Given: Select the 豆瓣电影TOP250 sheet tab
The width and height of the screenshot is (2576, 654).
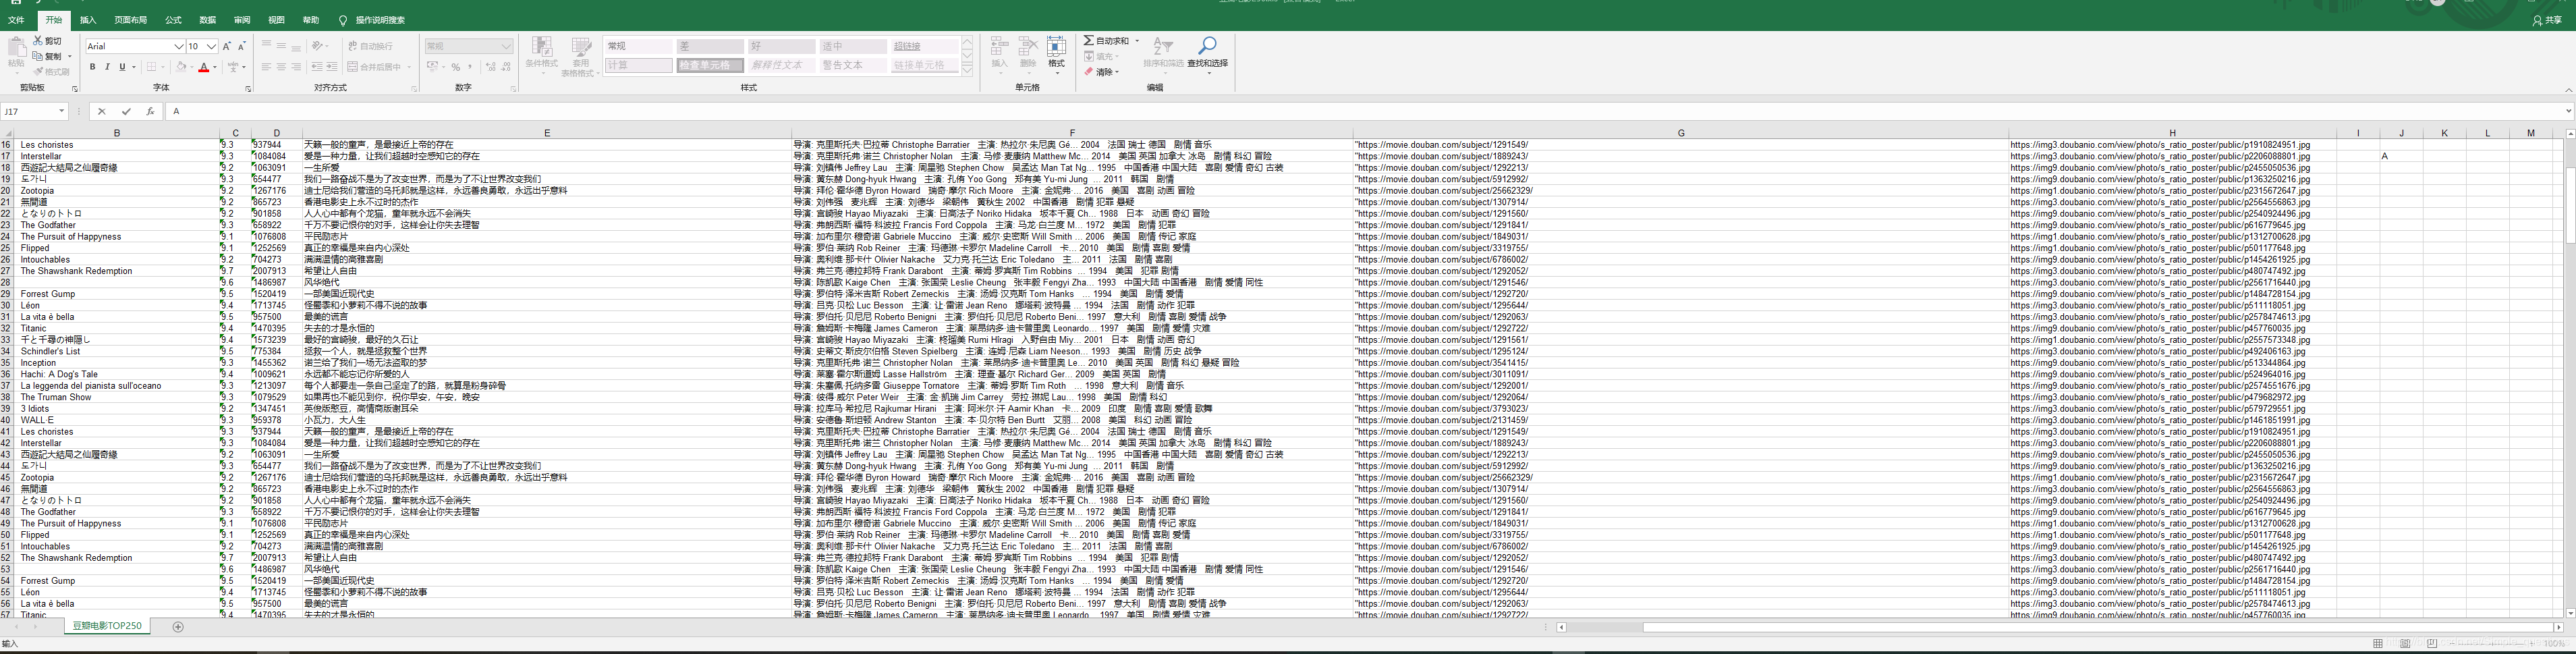Looking at the screenshot, I should 107,626.
